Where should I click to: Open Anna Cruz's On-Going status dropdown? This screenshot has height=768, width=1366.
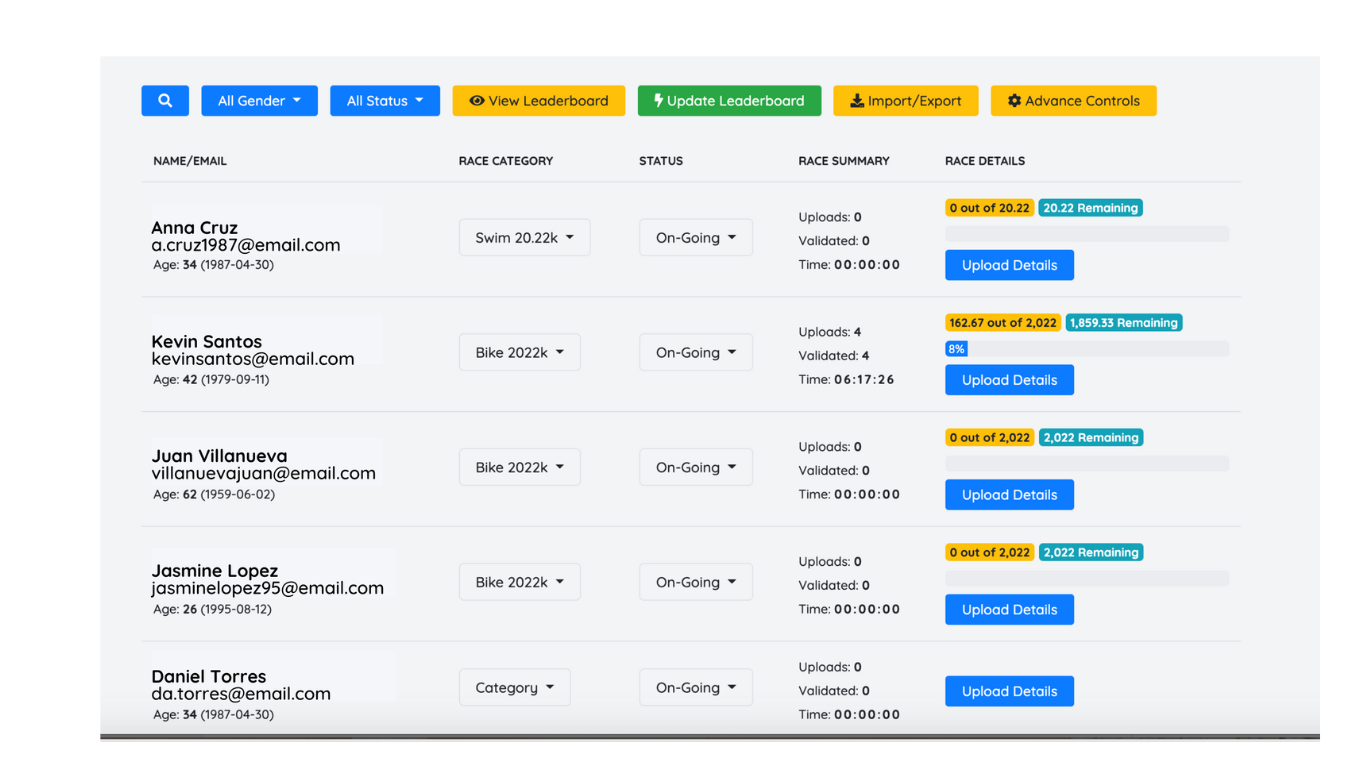[696, 238]
